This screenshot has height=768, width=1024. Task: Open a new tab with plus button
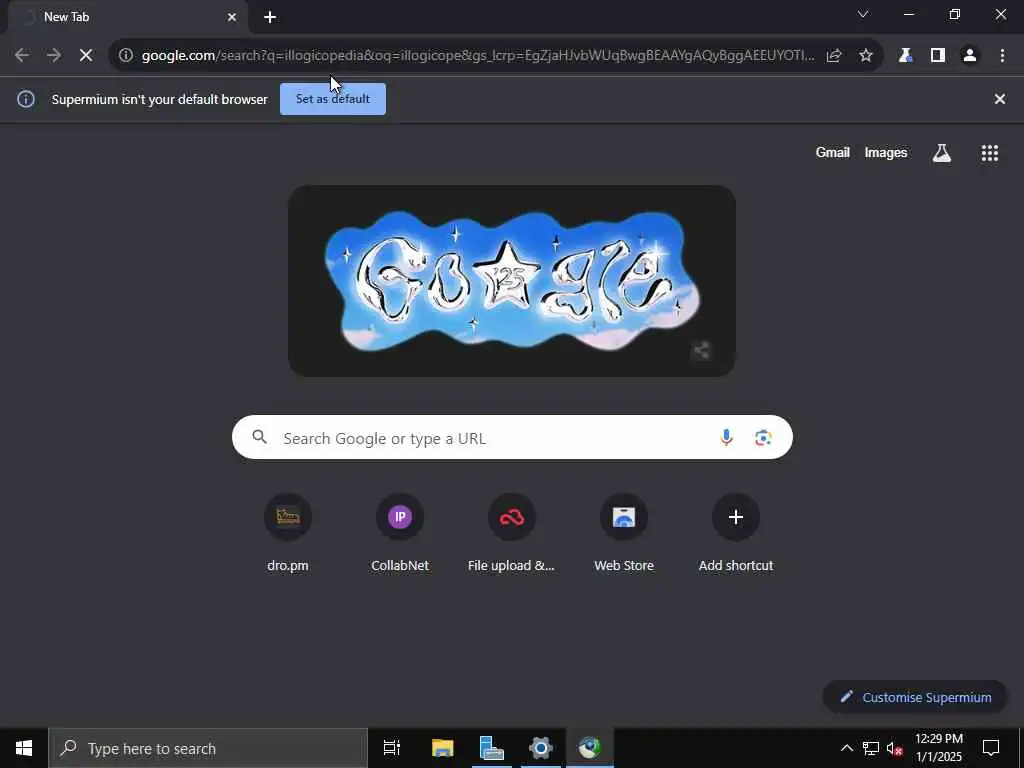tap(270, 17)
